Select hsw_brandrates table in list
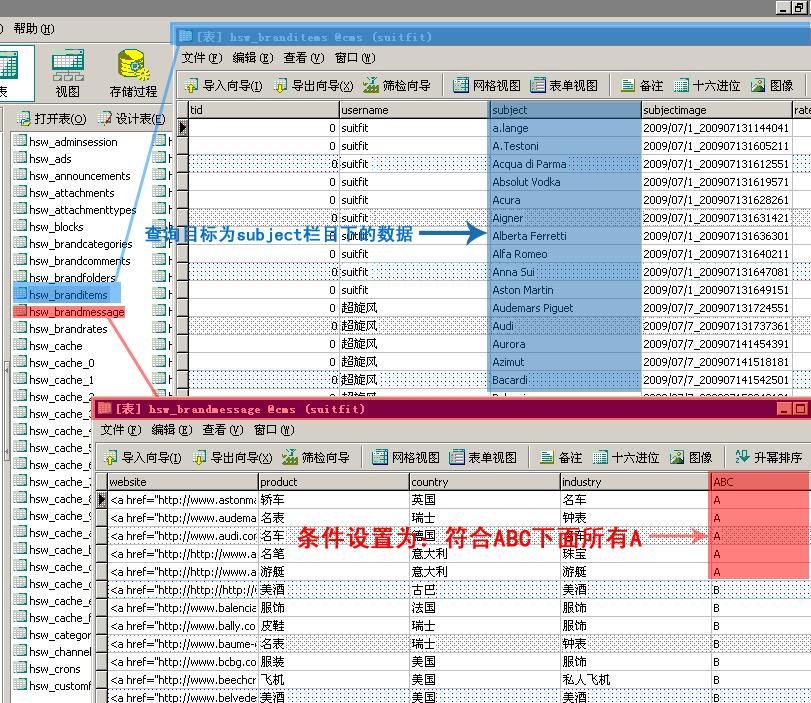 (x=61, y=329)
